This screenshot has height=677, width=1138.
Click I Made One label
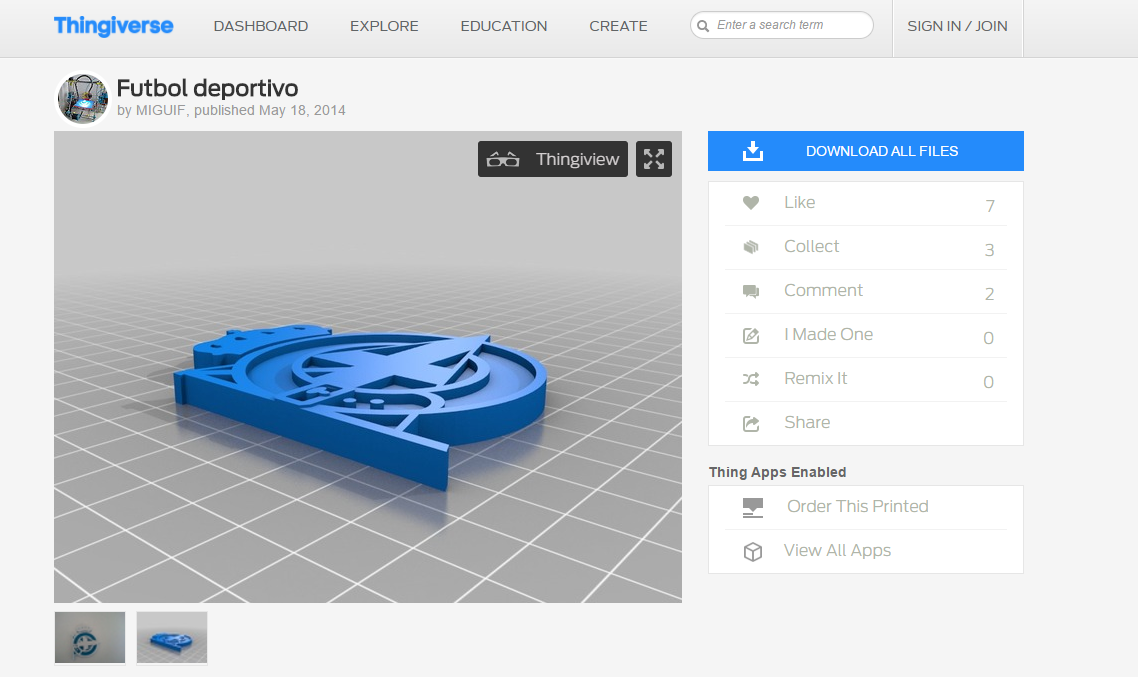[x=828, y=335]
